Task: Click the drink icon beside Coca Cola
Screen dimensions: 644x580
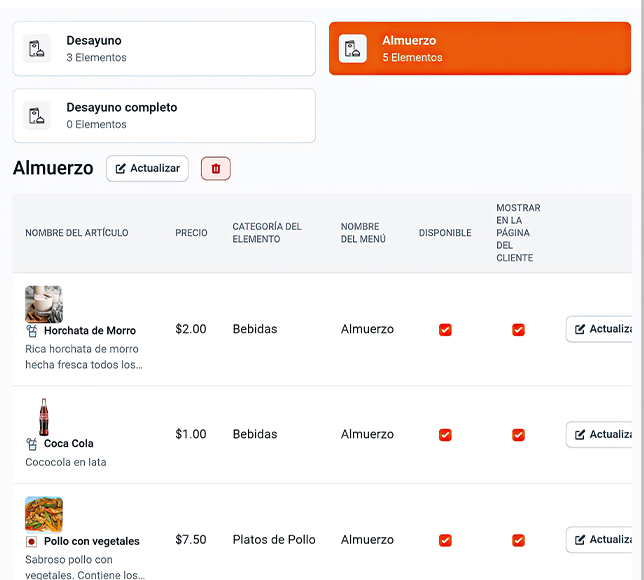Action: pos(32,444)
